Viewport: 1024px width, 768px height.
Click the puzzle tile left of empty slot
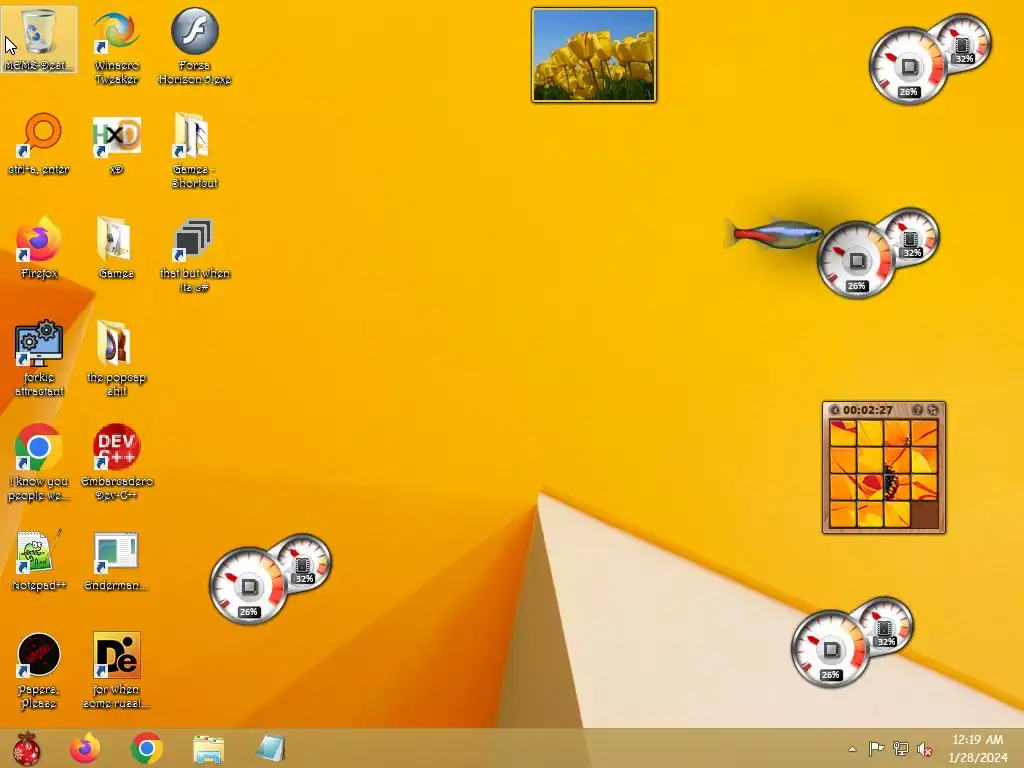pos(898,514)
